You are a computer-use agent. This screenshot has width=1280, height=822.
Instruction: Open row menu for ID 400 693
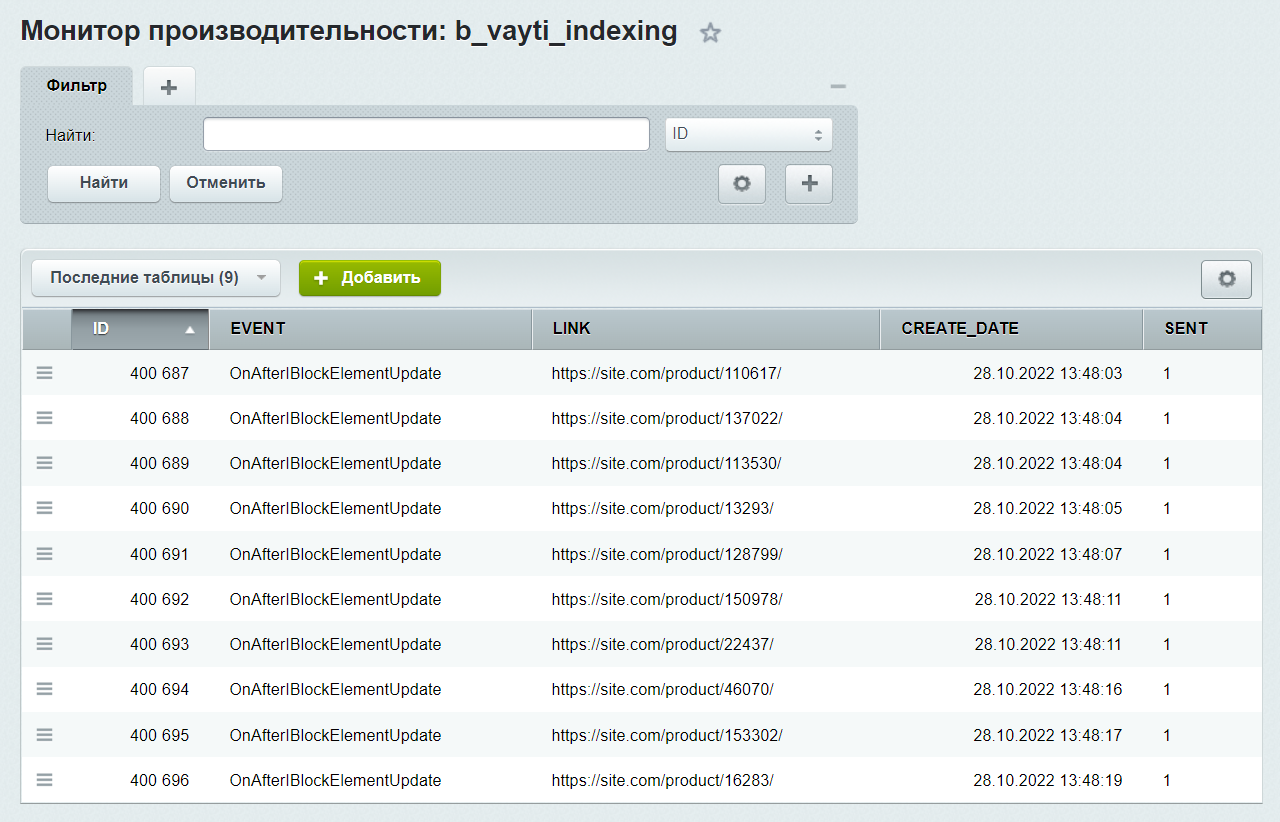(x=45, y=644)
